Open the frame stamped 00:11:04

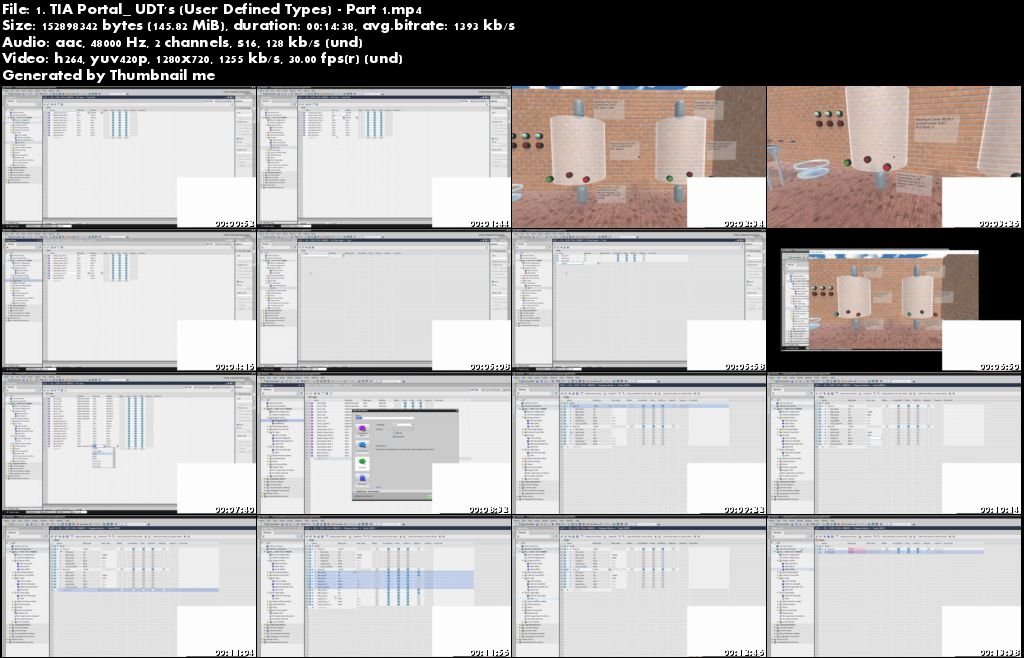pyautogui.click(x=129, y=586)
